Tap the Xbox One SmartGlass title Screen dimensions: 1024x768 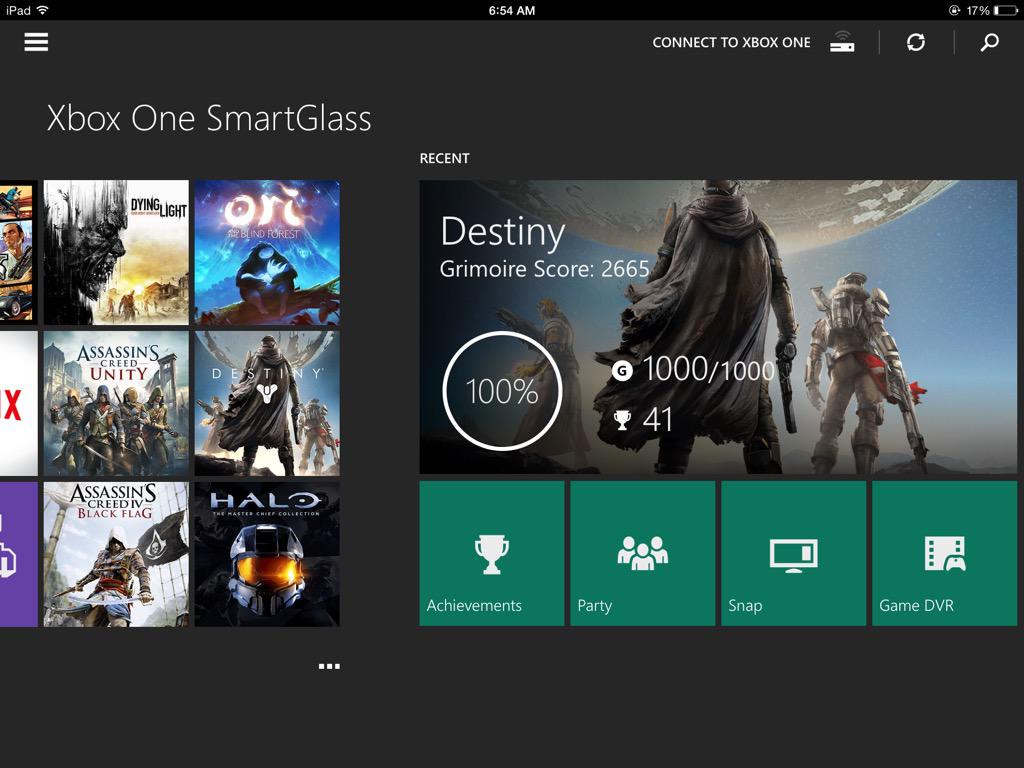(209, 119)
